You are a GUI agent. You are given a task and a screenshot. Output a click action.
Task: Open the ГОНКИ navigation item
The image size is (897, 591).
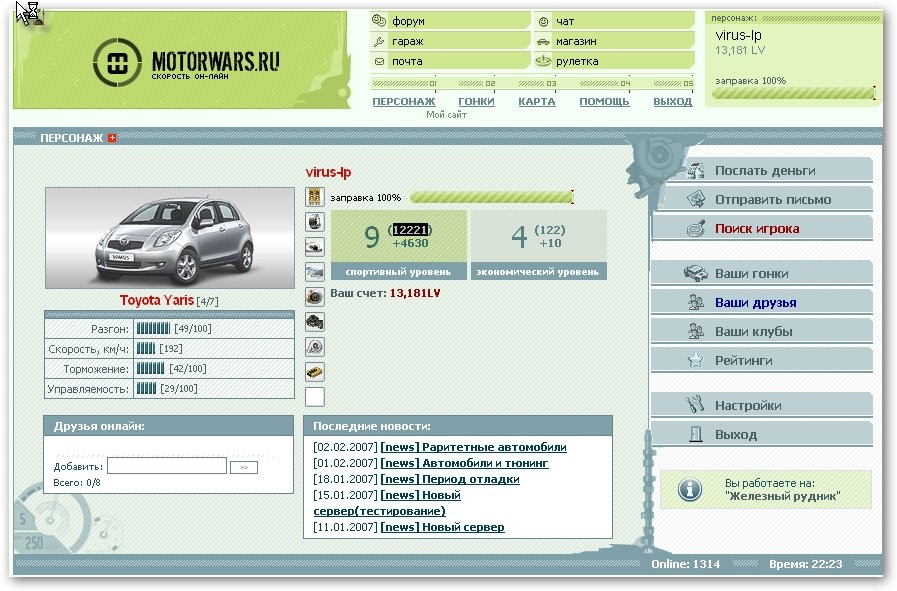(476, 101)
